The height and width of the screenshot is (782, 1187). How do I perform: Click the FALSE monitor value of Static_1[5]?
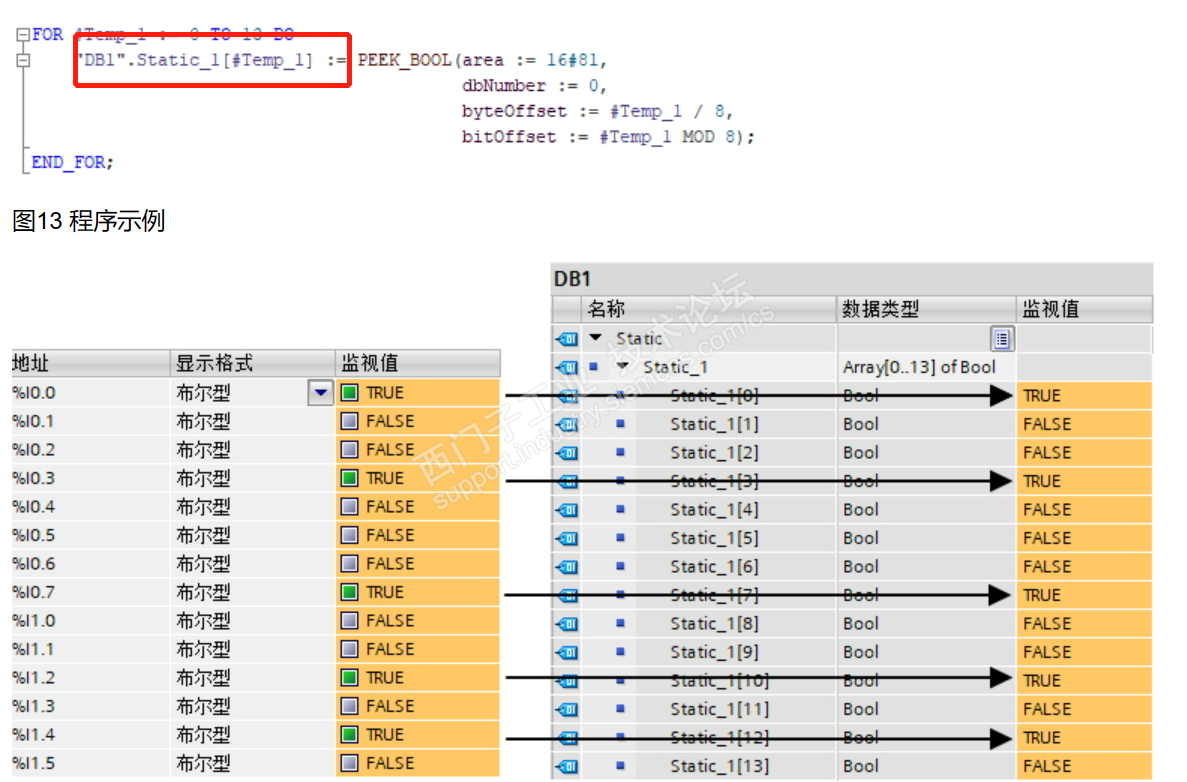[x=1084, y=538]
